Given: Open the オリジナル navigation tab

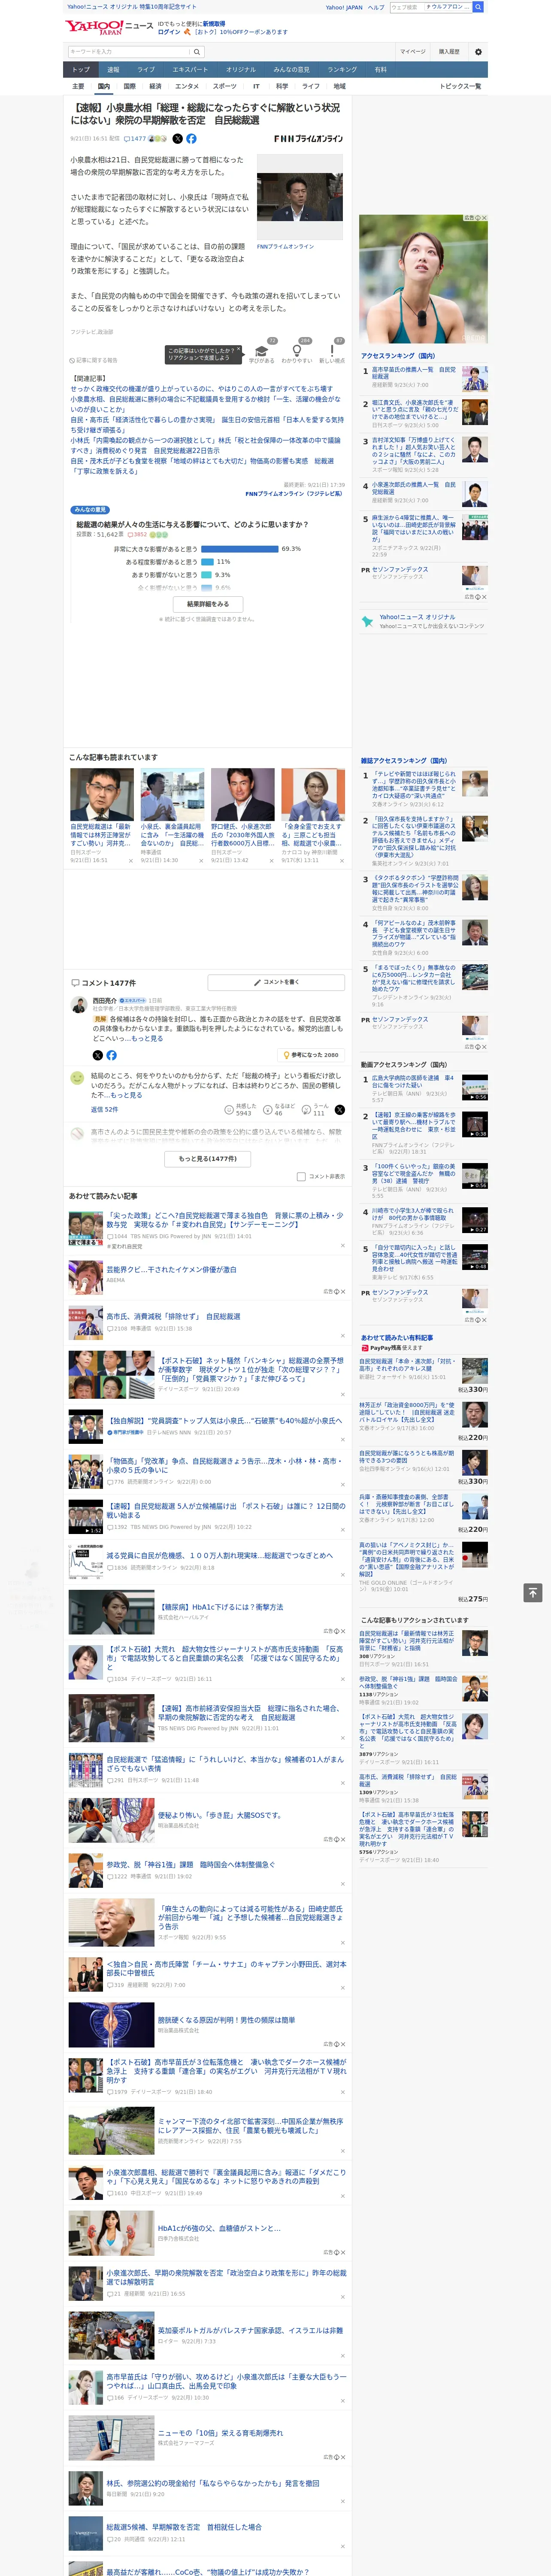Looking at the screenshot, I should pyautogui.click(x=241, y=70).
